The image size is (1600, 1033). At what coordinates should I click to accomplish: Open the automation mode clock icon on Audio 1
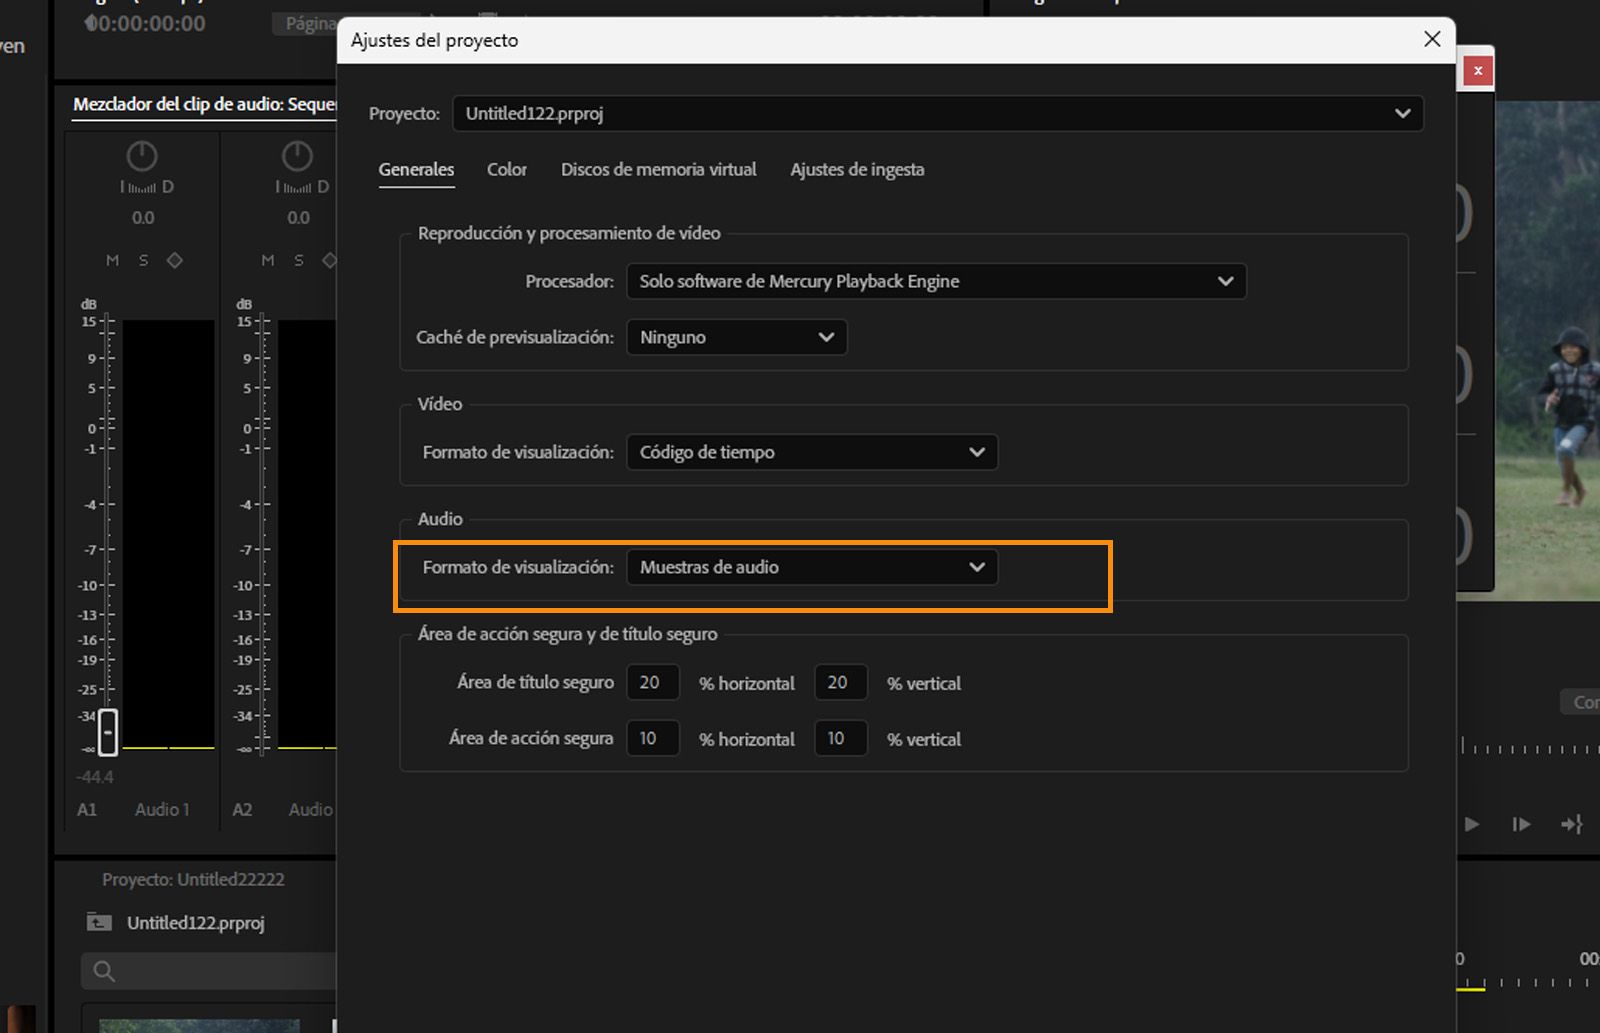(141, 156)
